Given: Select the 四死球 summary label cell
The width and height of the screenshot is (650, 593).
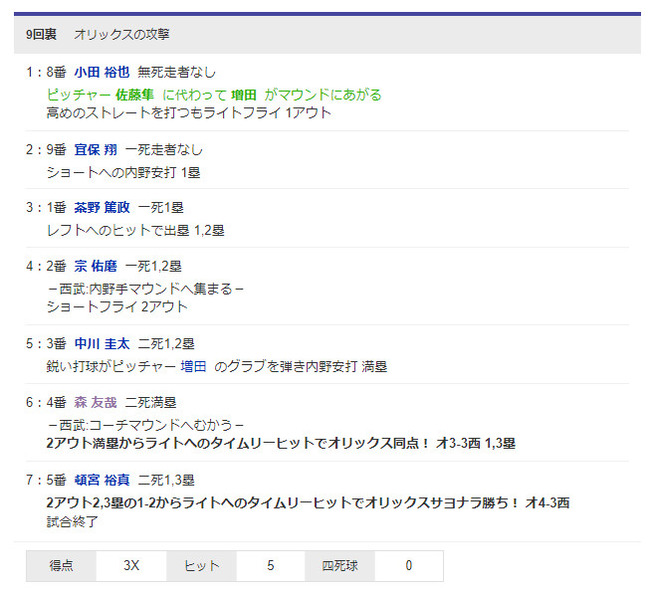Looking at the screenshot, I should pyautogui.click(x=340, y=566).
